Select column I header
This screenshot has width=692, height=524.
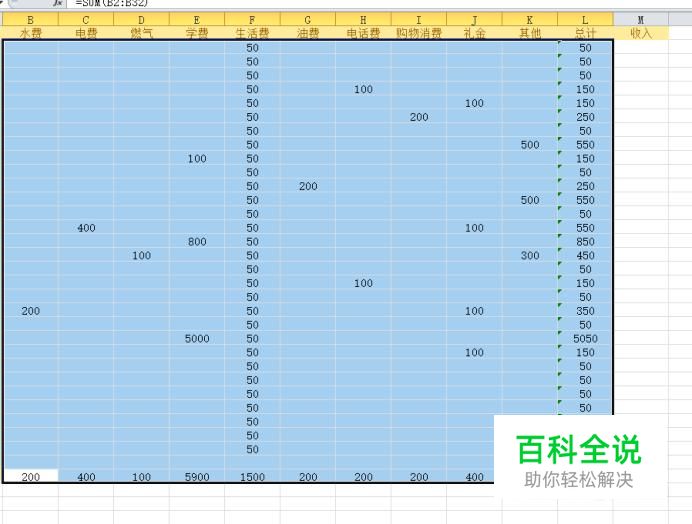point(419,19)
